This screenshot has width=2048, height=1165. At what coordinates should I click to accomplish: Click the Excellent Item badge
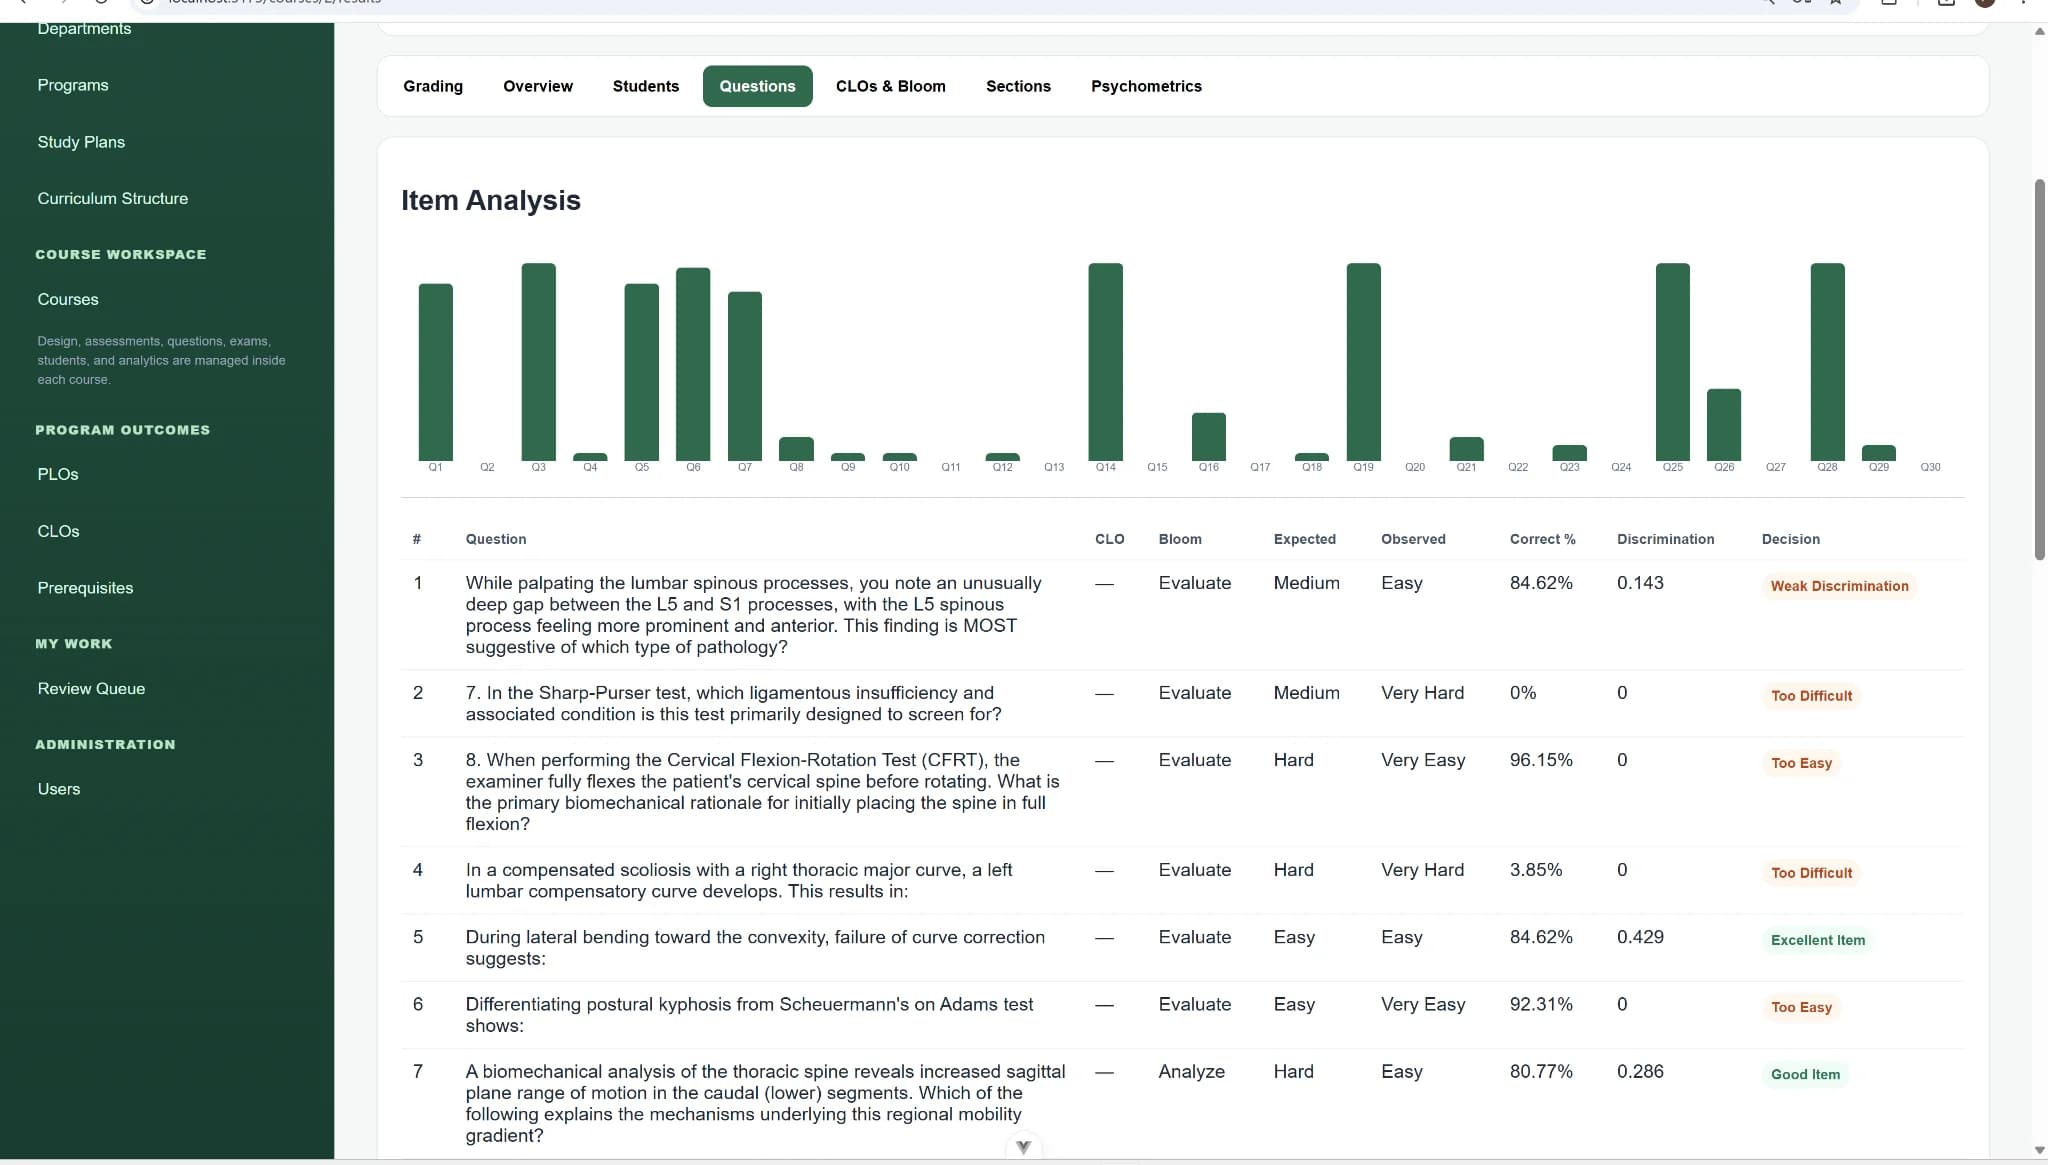coord(1817,940)
